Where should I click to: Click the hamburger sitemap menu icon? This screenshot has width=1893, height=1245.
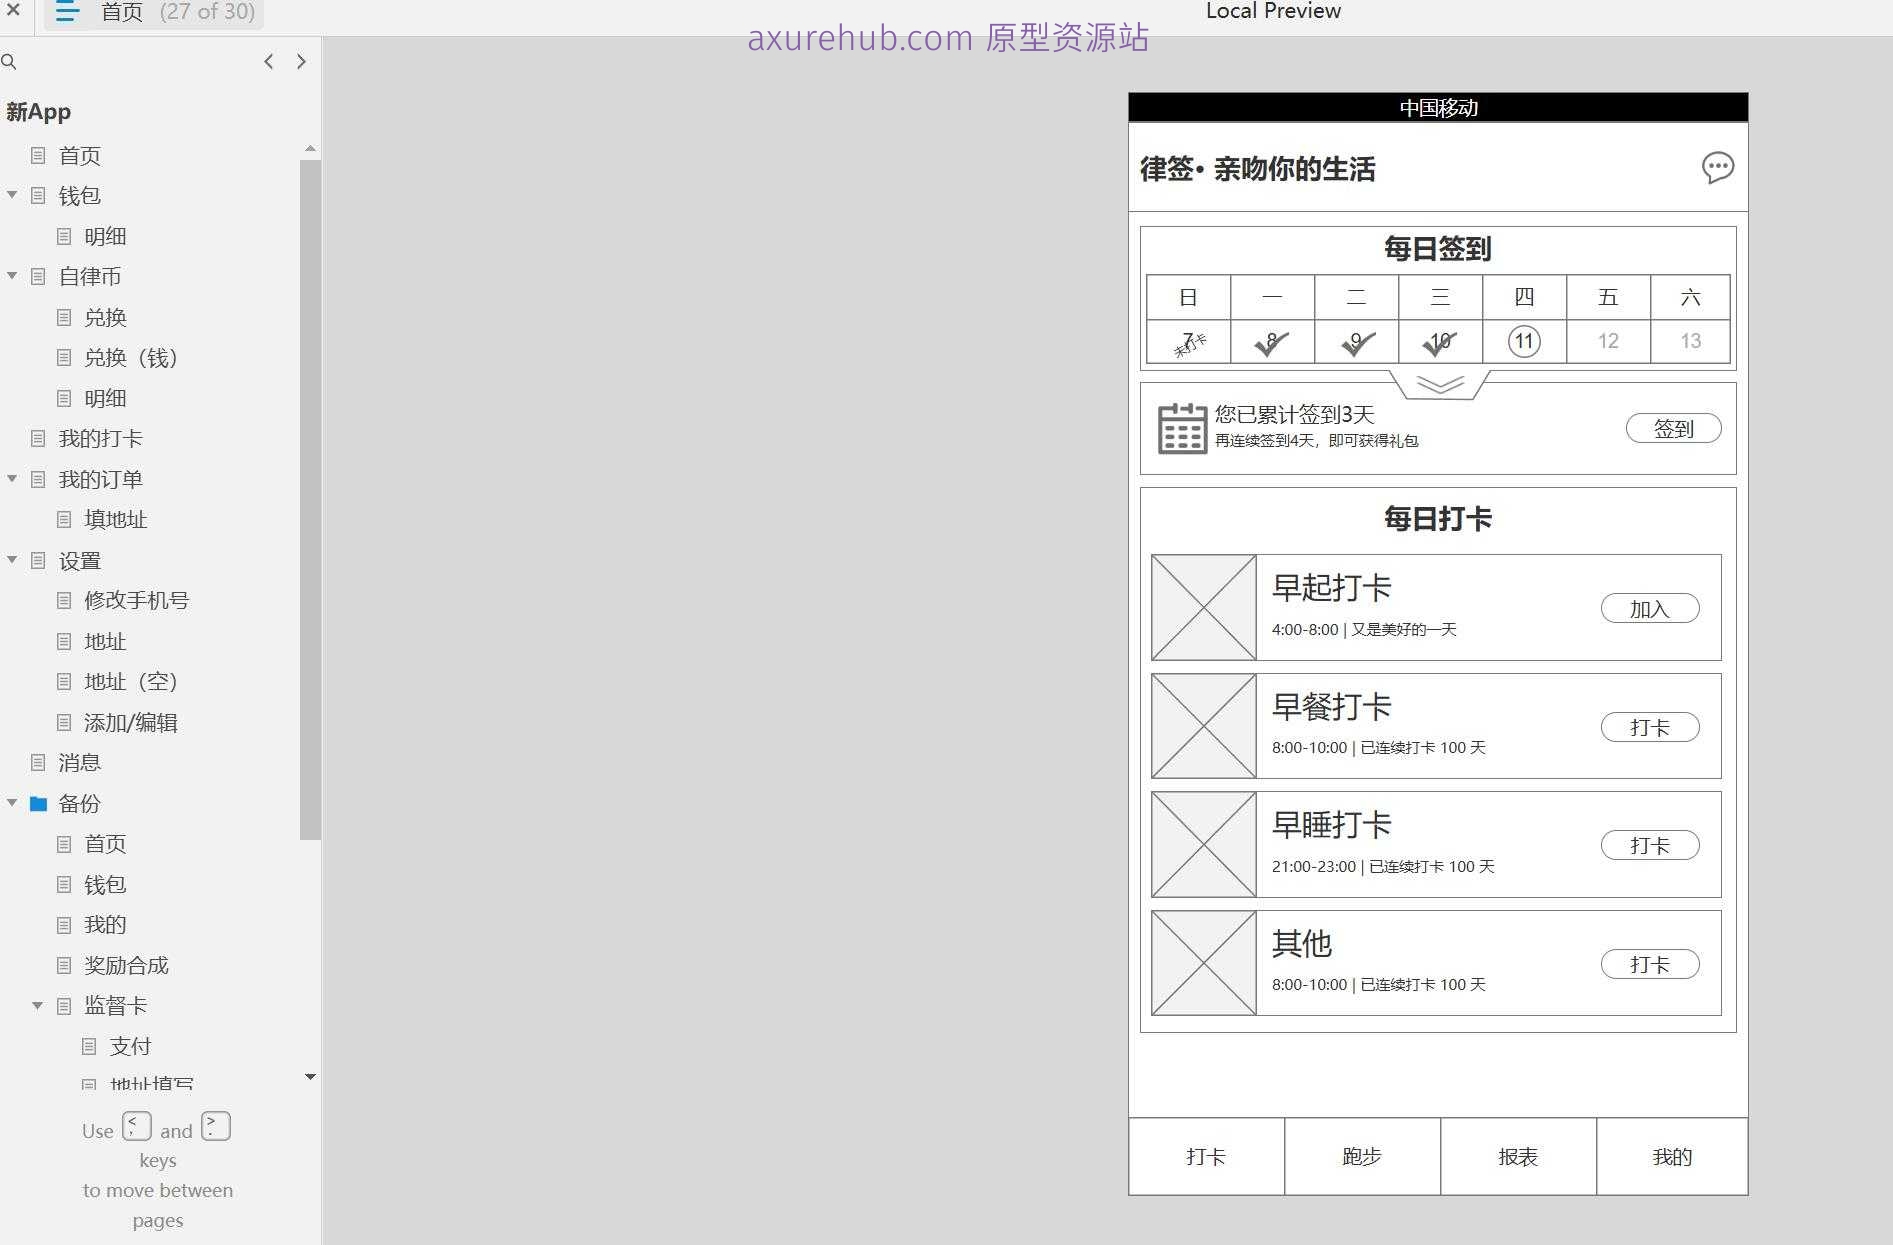pyautogui.click(x=67, y=13)
